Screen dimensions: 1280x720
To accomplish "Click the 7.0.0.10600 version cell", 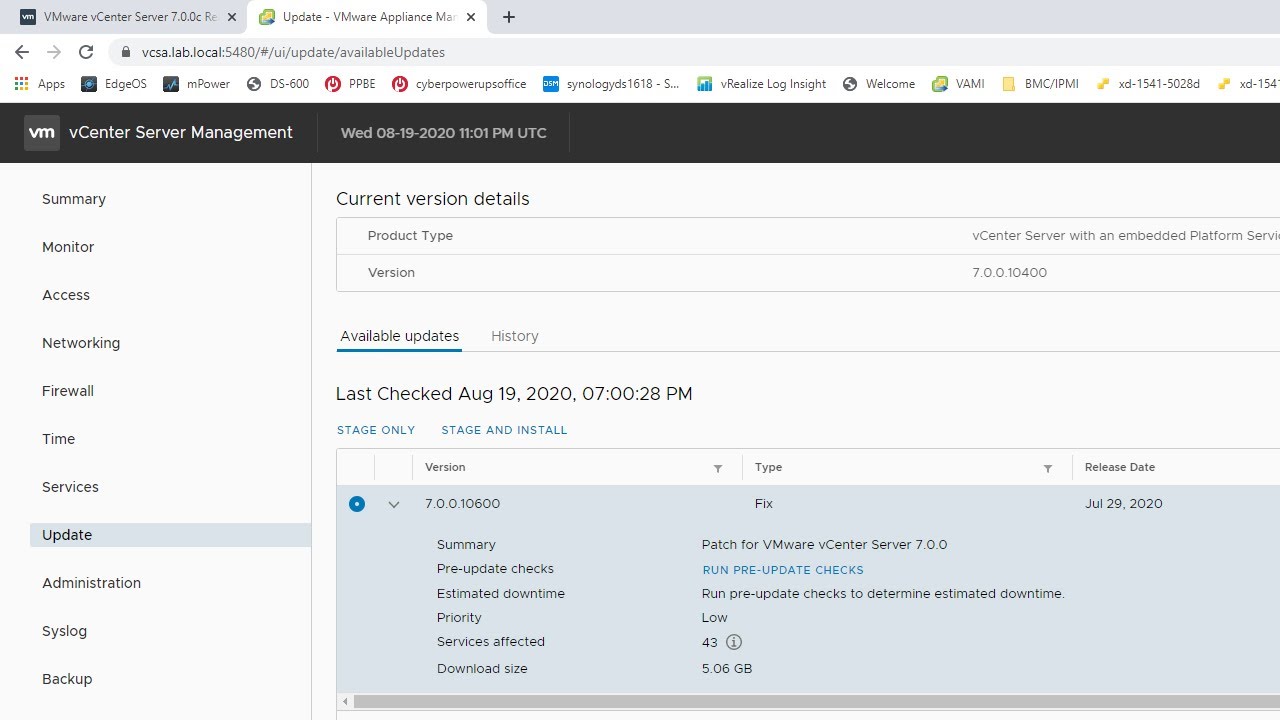I will [x=462, y=504].
